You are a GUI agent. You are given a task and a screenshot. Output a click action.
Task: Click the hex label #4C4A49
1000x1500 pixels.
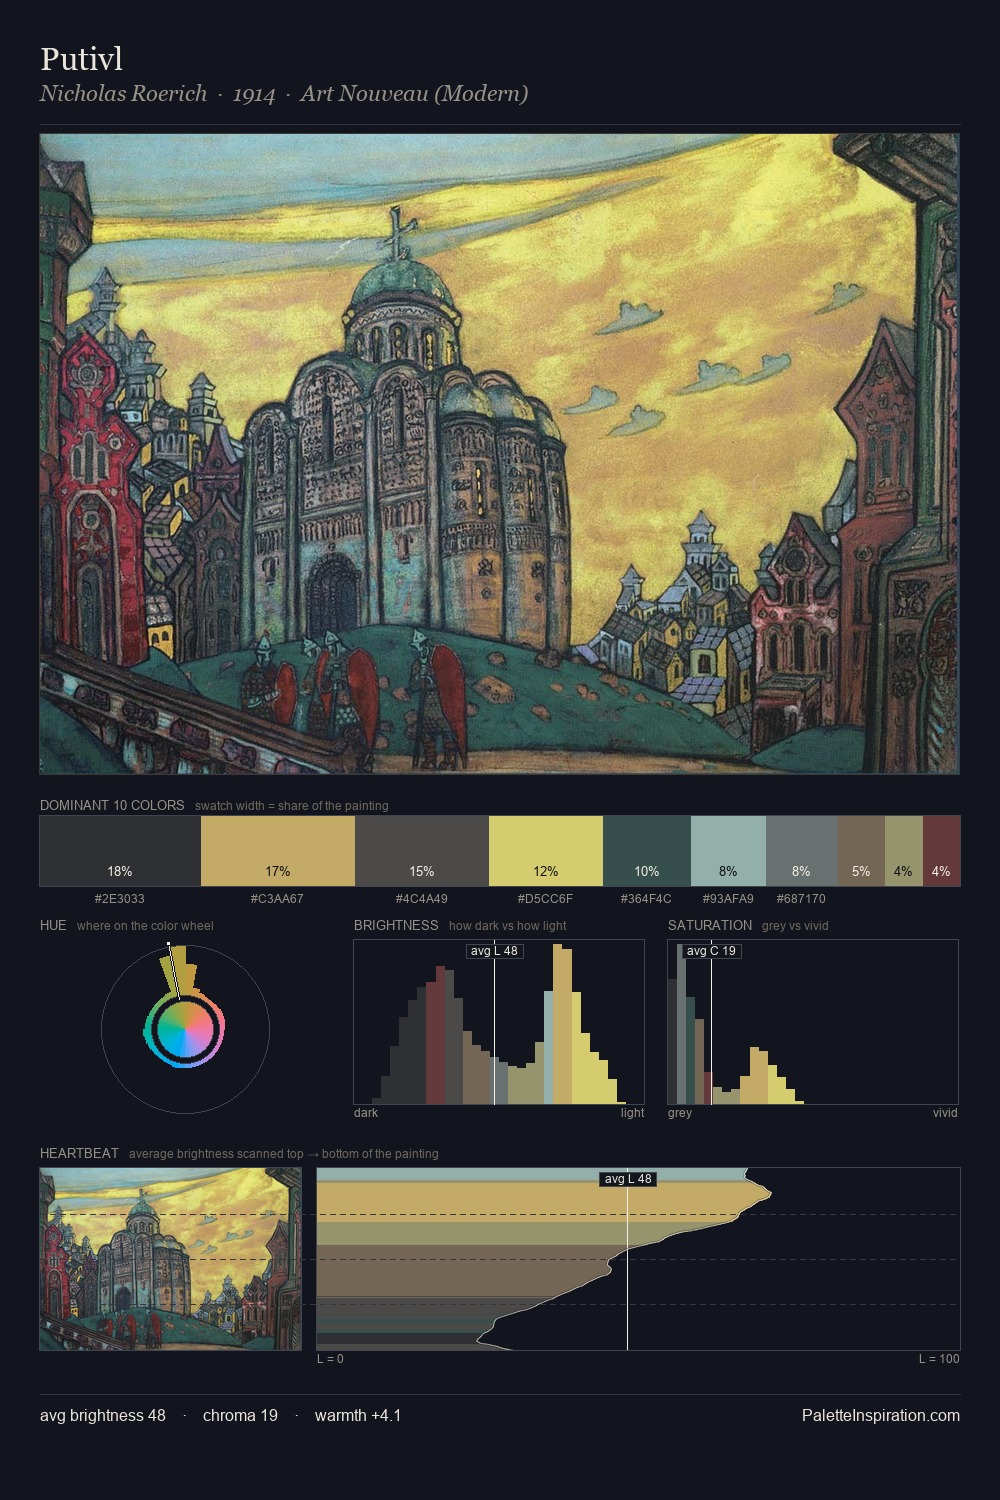[422, 899]
